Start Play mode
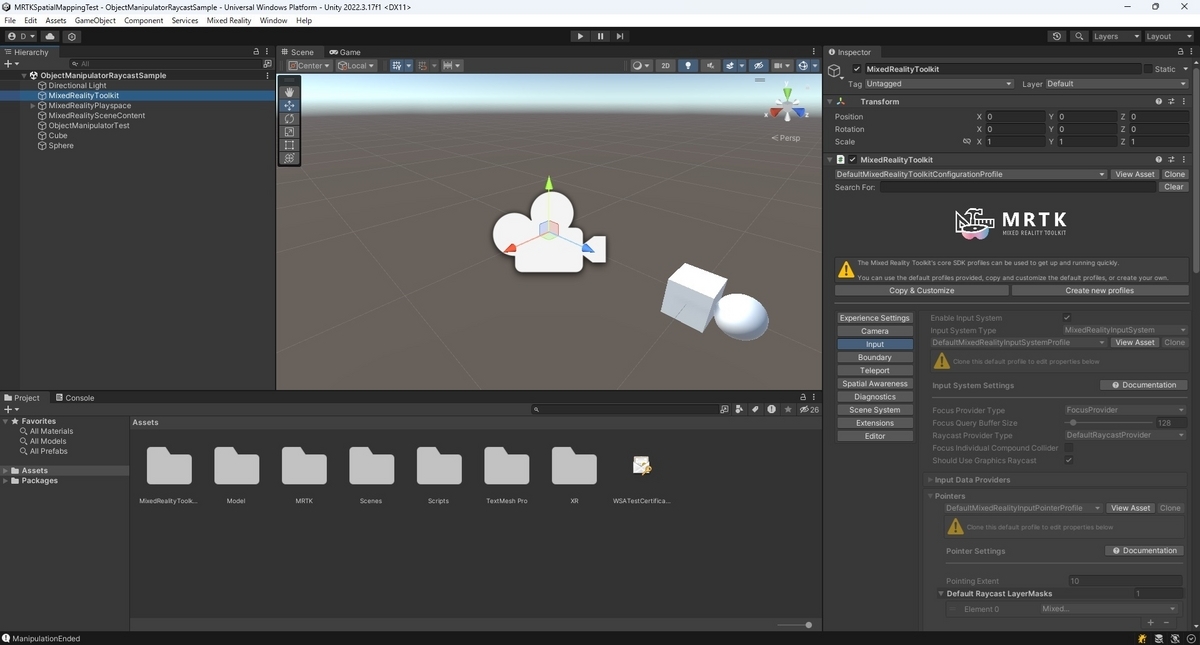The width and height of the screenshot is (1200, 645). point(580,36)
